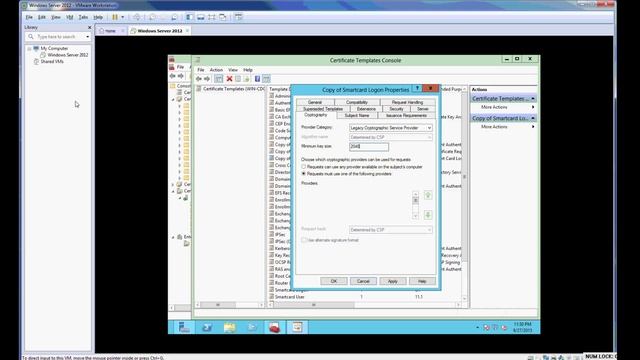Click Help button in properties dialog
This screenshot has width=640, height=360.
click(x=422, y=281)
